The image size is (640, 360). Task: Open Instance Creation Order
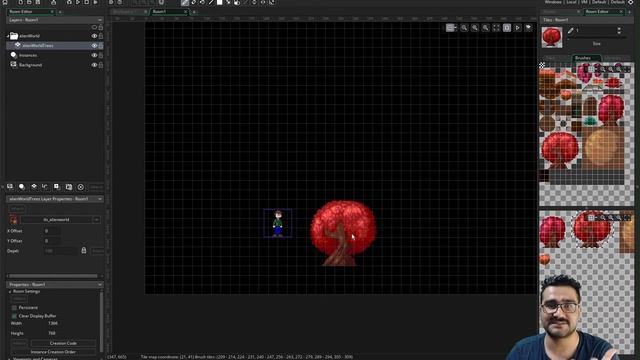pyautogui.click(x=53, y=352)
